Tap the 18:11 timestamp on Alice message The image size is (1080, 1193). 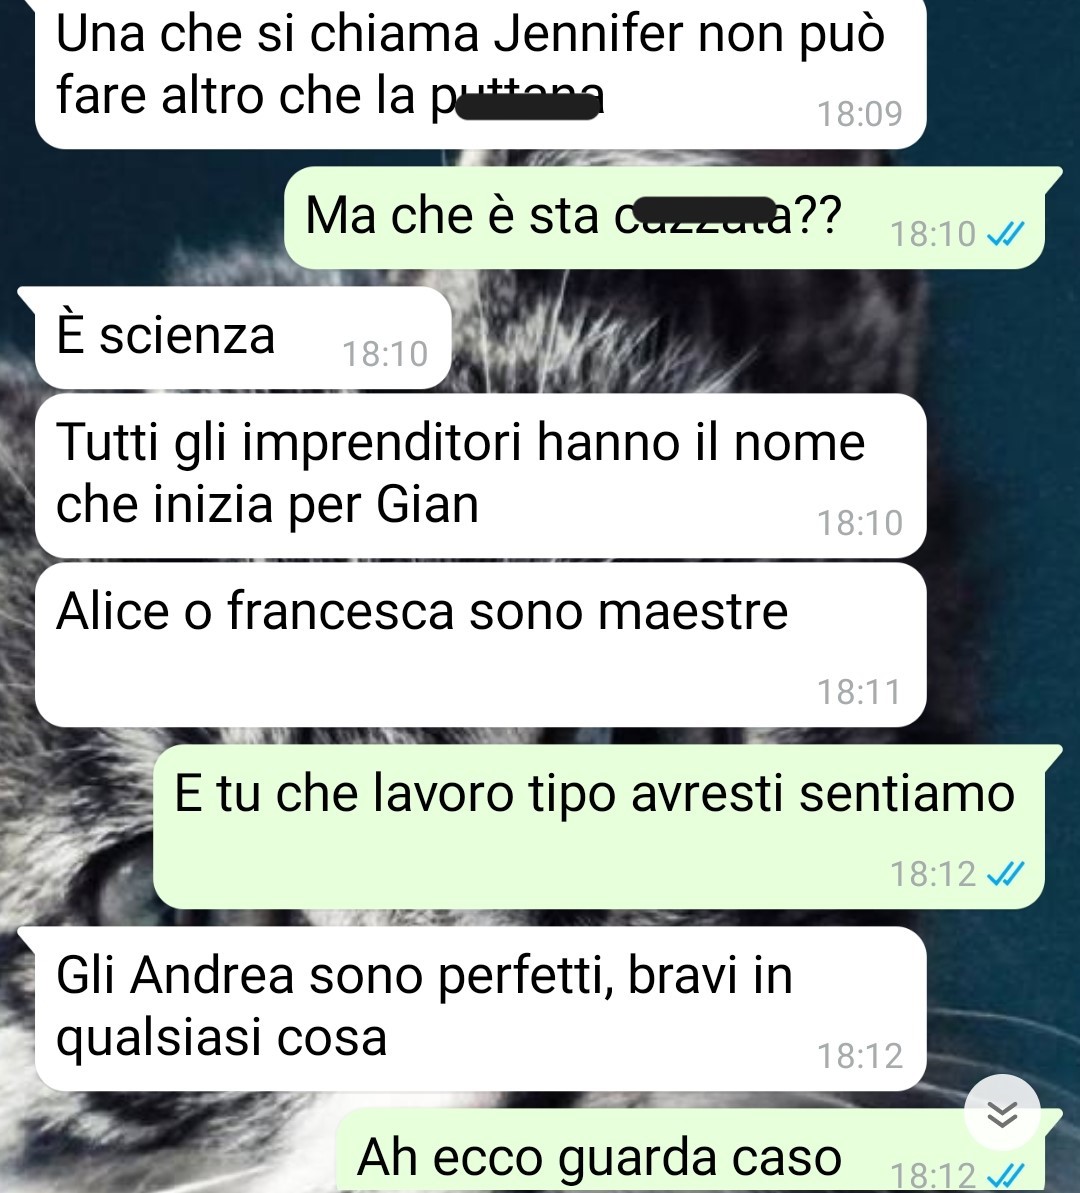pyautogui.click(x=859, y=692)
